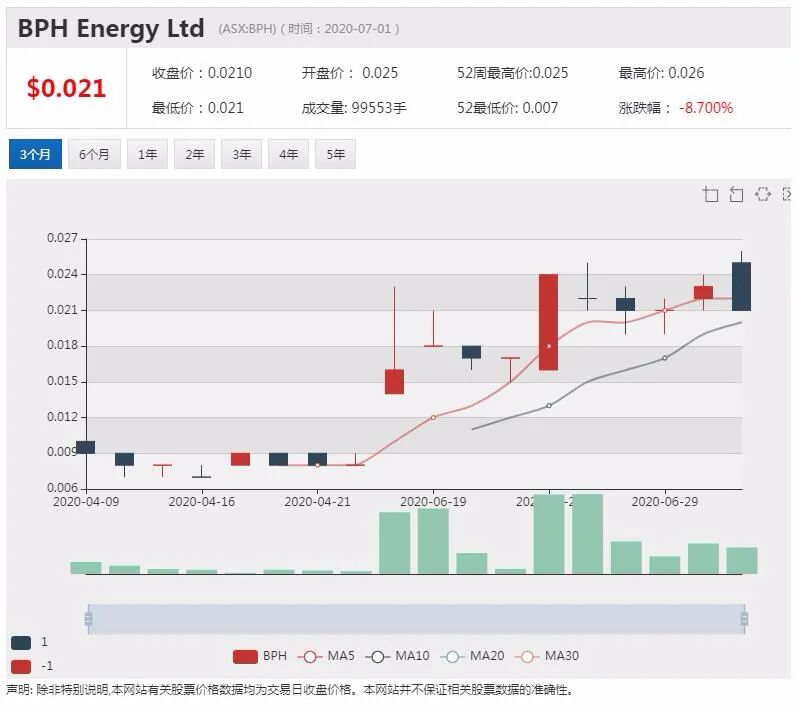
Task: Click the right handle of the zoom slider
Action: click(744, 619)
